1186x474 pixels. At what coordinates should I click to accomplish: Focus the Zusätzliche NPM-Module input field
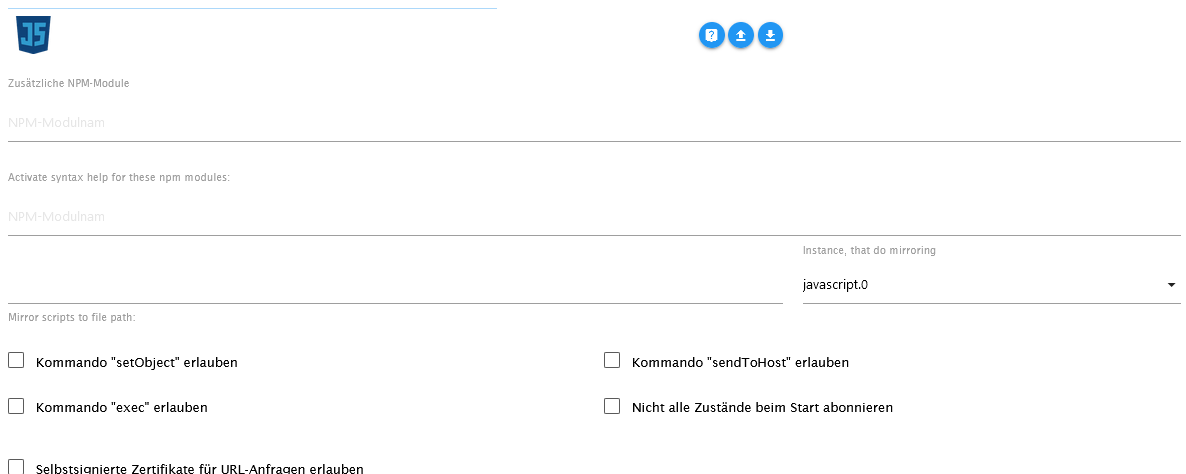coord(594,123)
